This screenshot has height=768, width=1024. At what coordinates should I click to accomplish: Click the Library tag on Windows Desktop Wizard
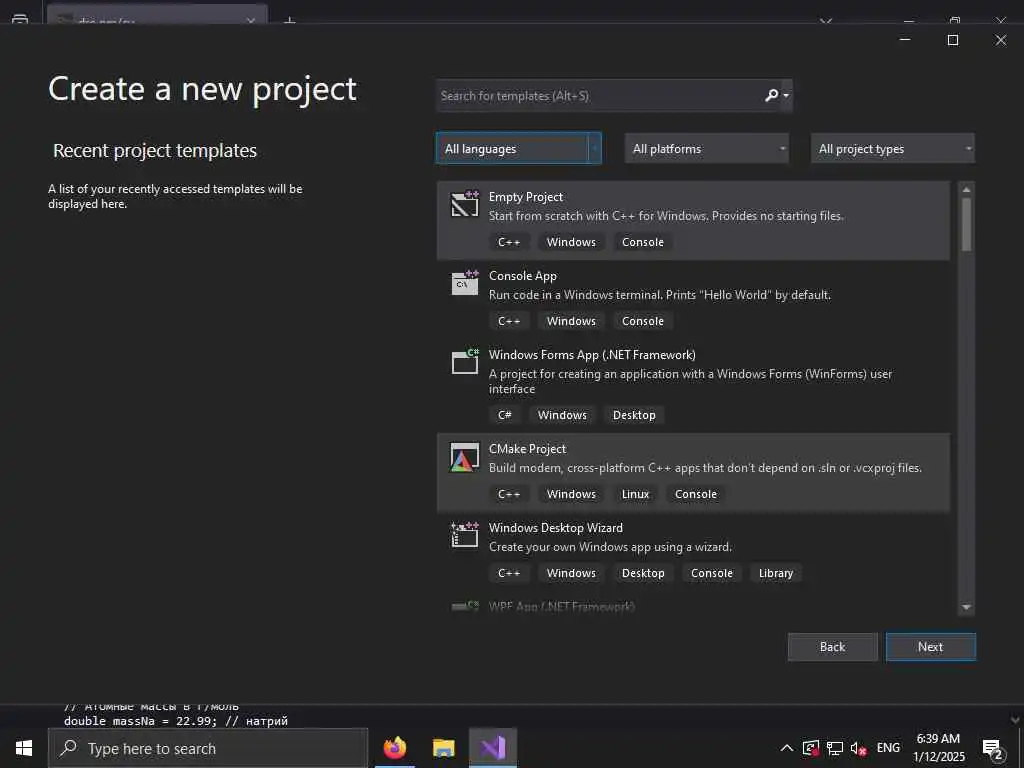[776, 573]
